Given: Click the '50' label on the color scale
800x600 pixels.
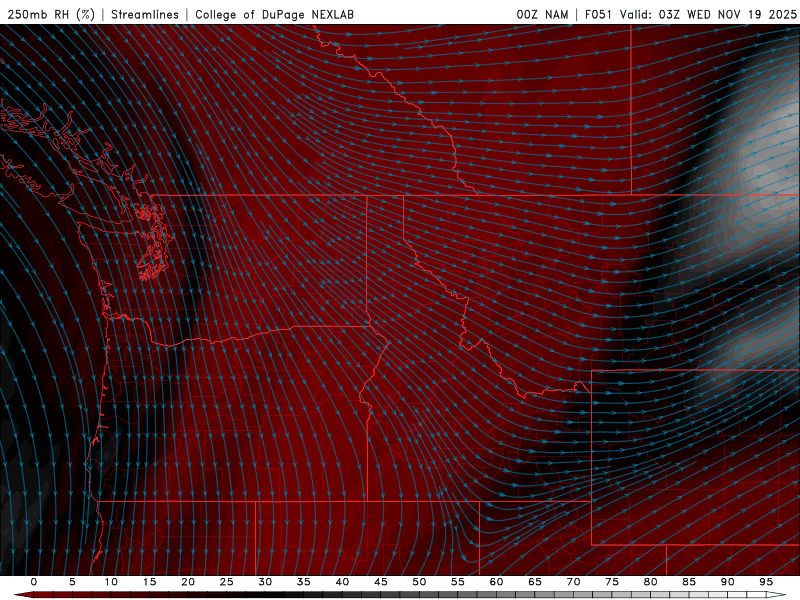Looking at the screenshot, I should coord(419,582).
